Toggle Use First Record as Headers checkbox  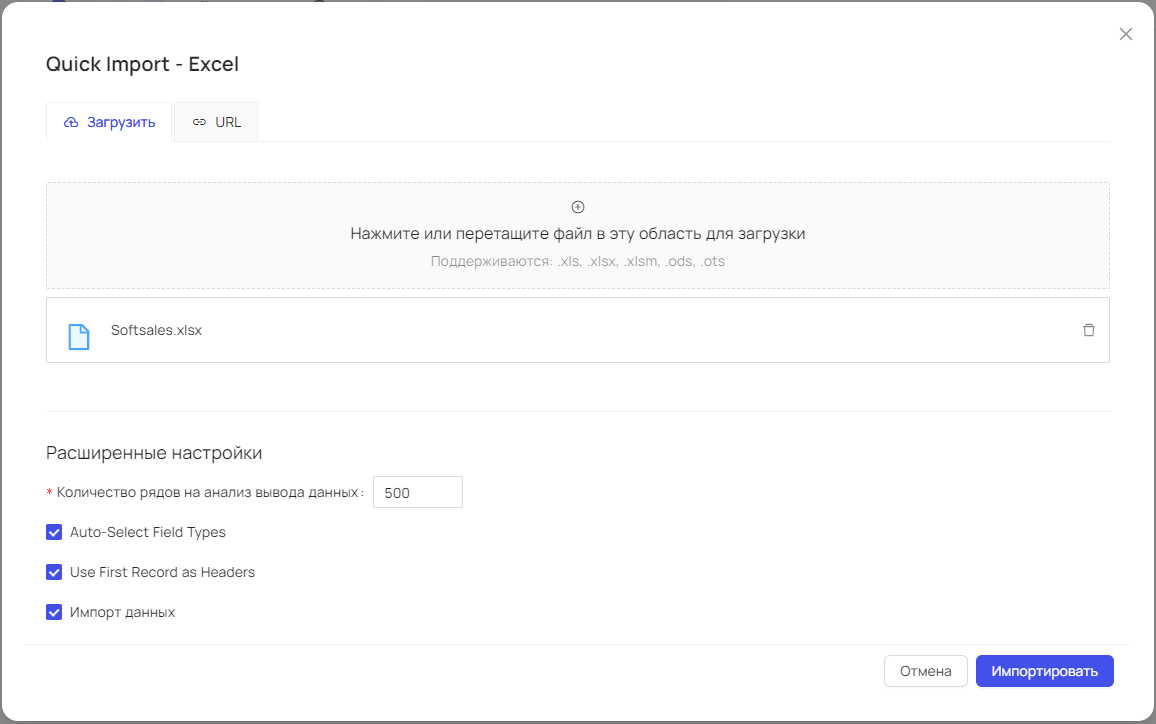tap(54, 572)
